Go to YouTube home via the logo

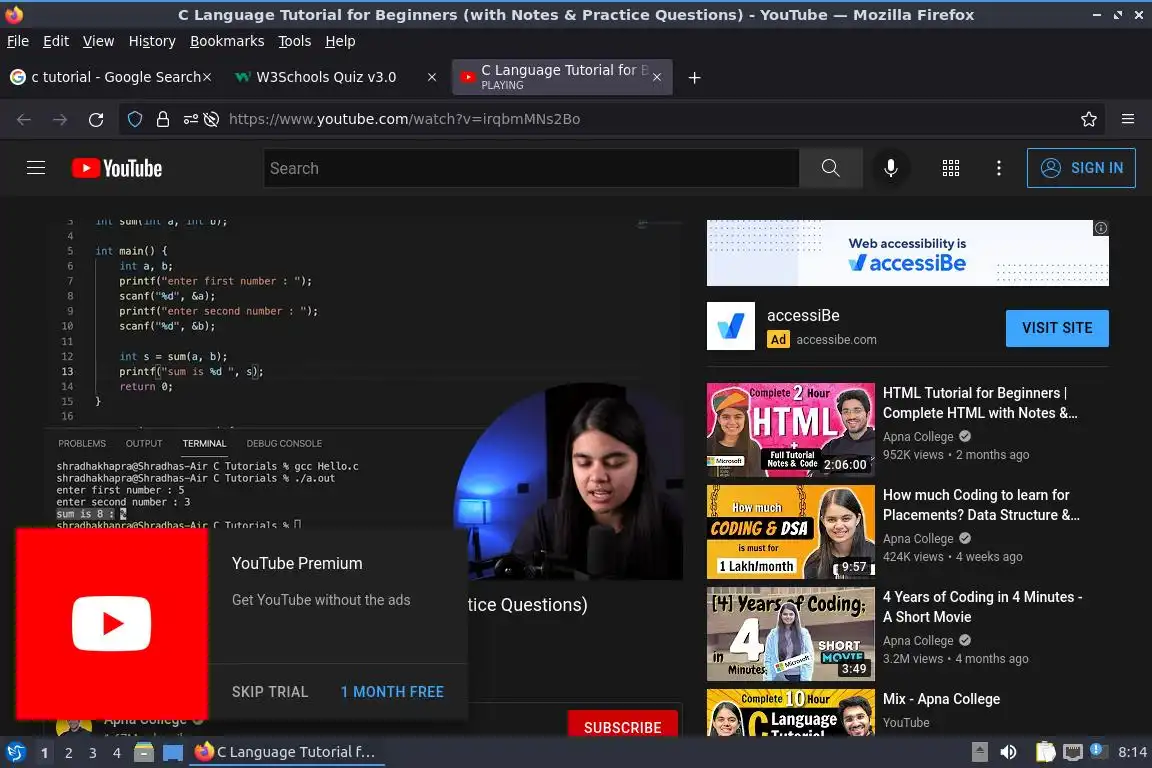coord(117,168)
